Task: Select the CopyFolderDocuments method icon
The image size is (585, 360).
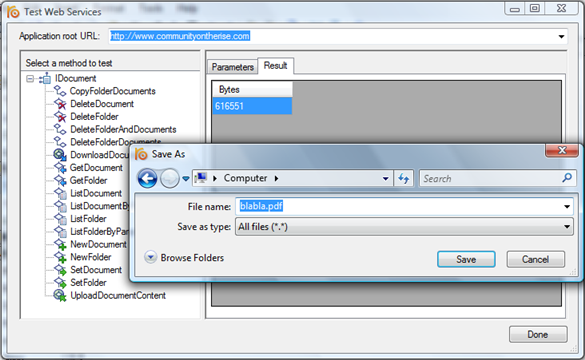Action: point(60,91)
